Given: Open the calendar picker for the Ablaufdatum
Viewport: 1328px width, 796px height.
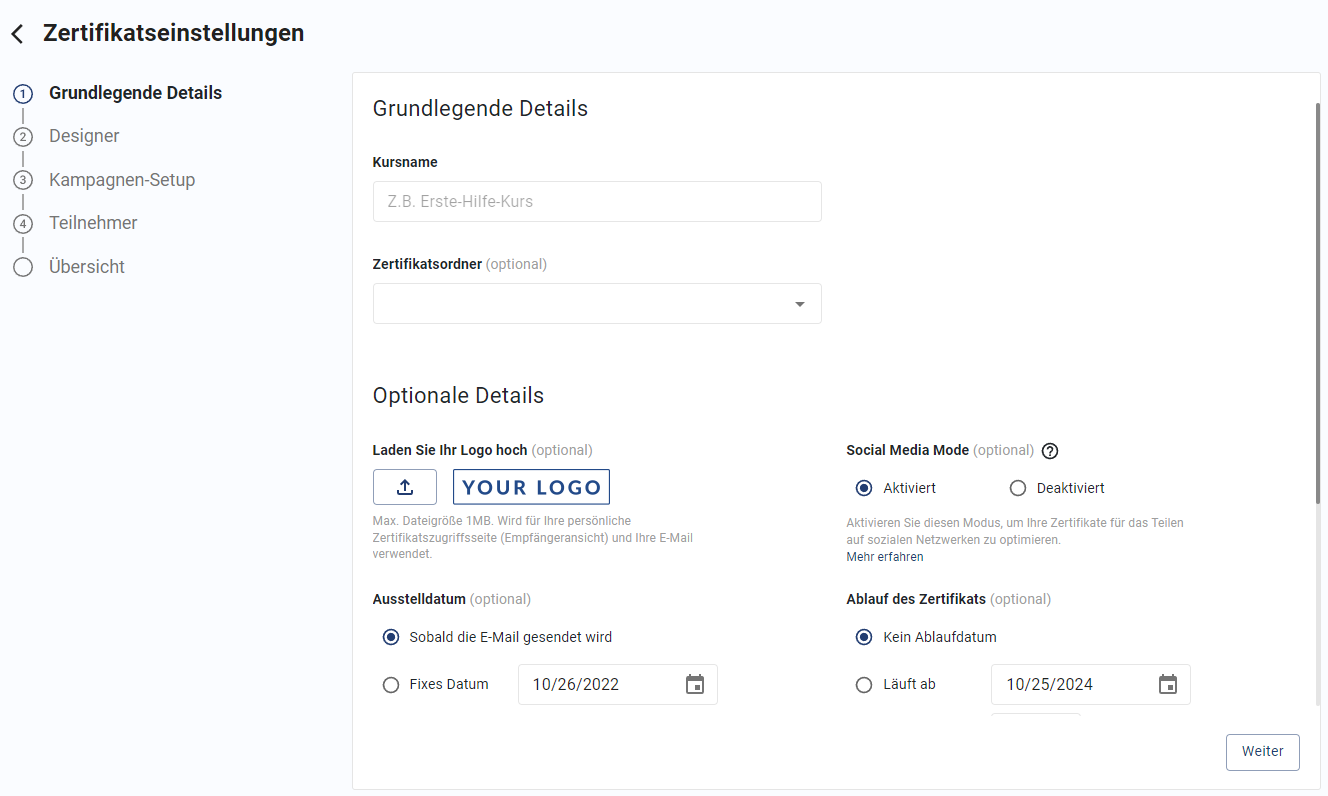Looking at the screenshot, I should [x=1168, y=684].
